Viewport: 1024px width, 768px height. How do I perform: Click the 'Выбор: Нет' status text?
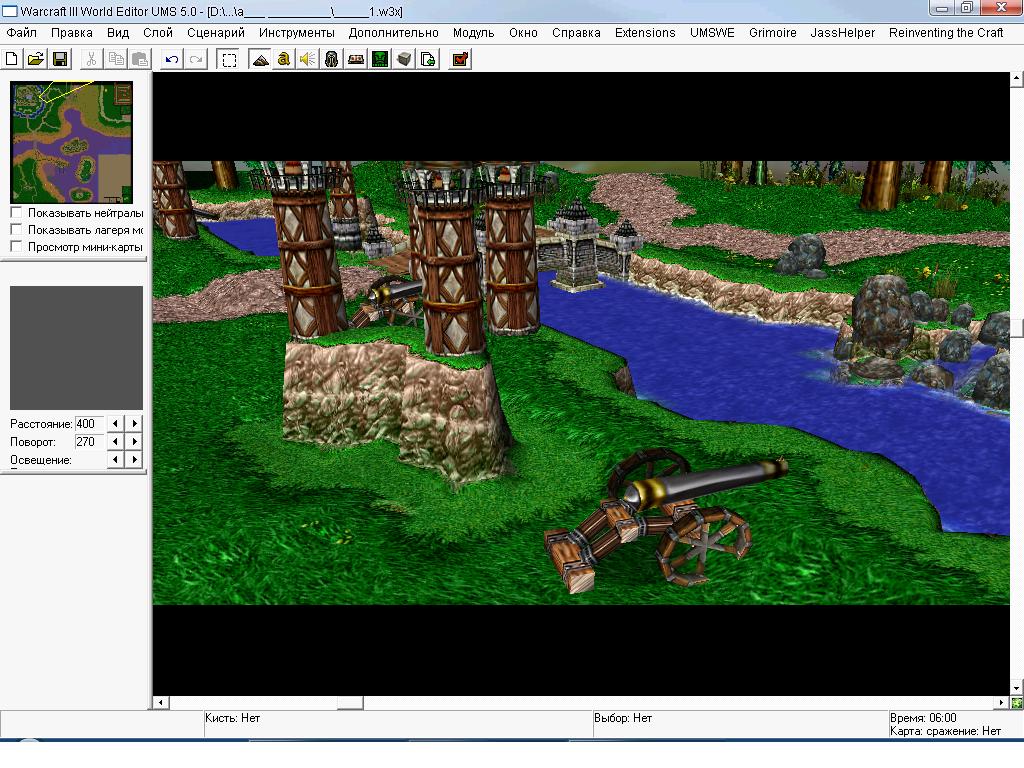coord(623,718)
